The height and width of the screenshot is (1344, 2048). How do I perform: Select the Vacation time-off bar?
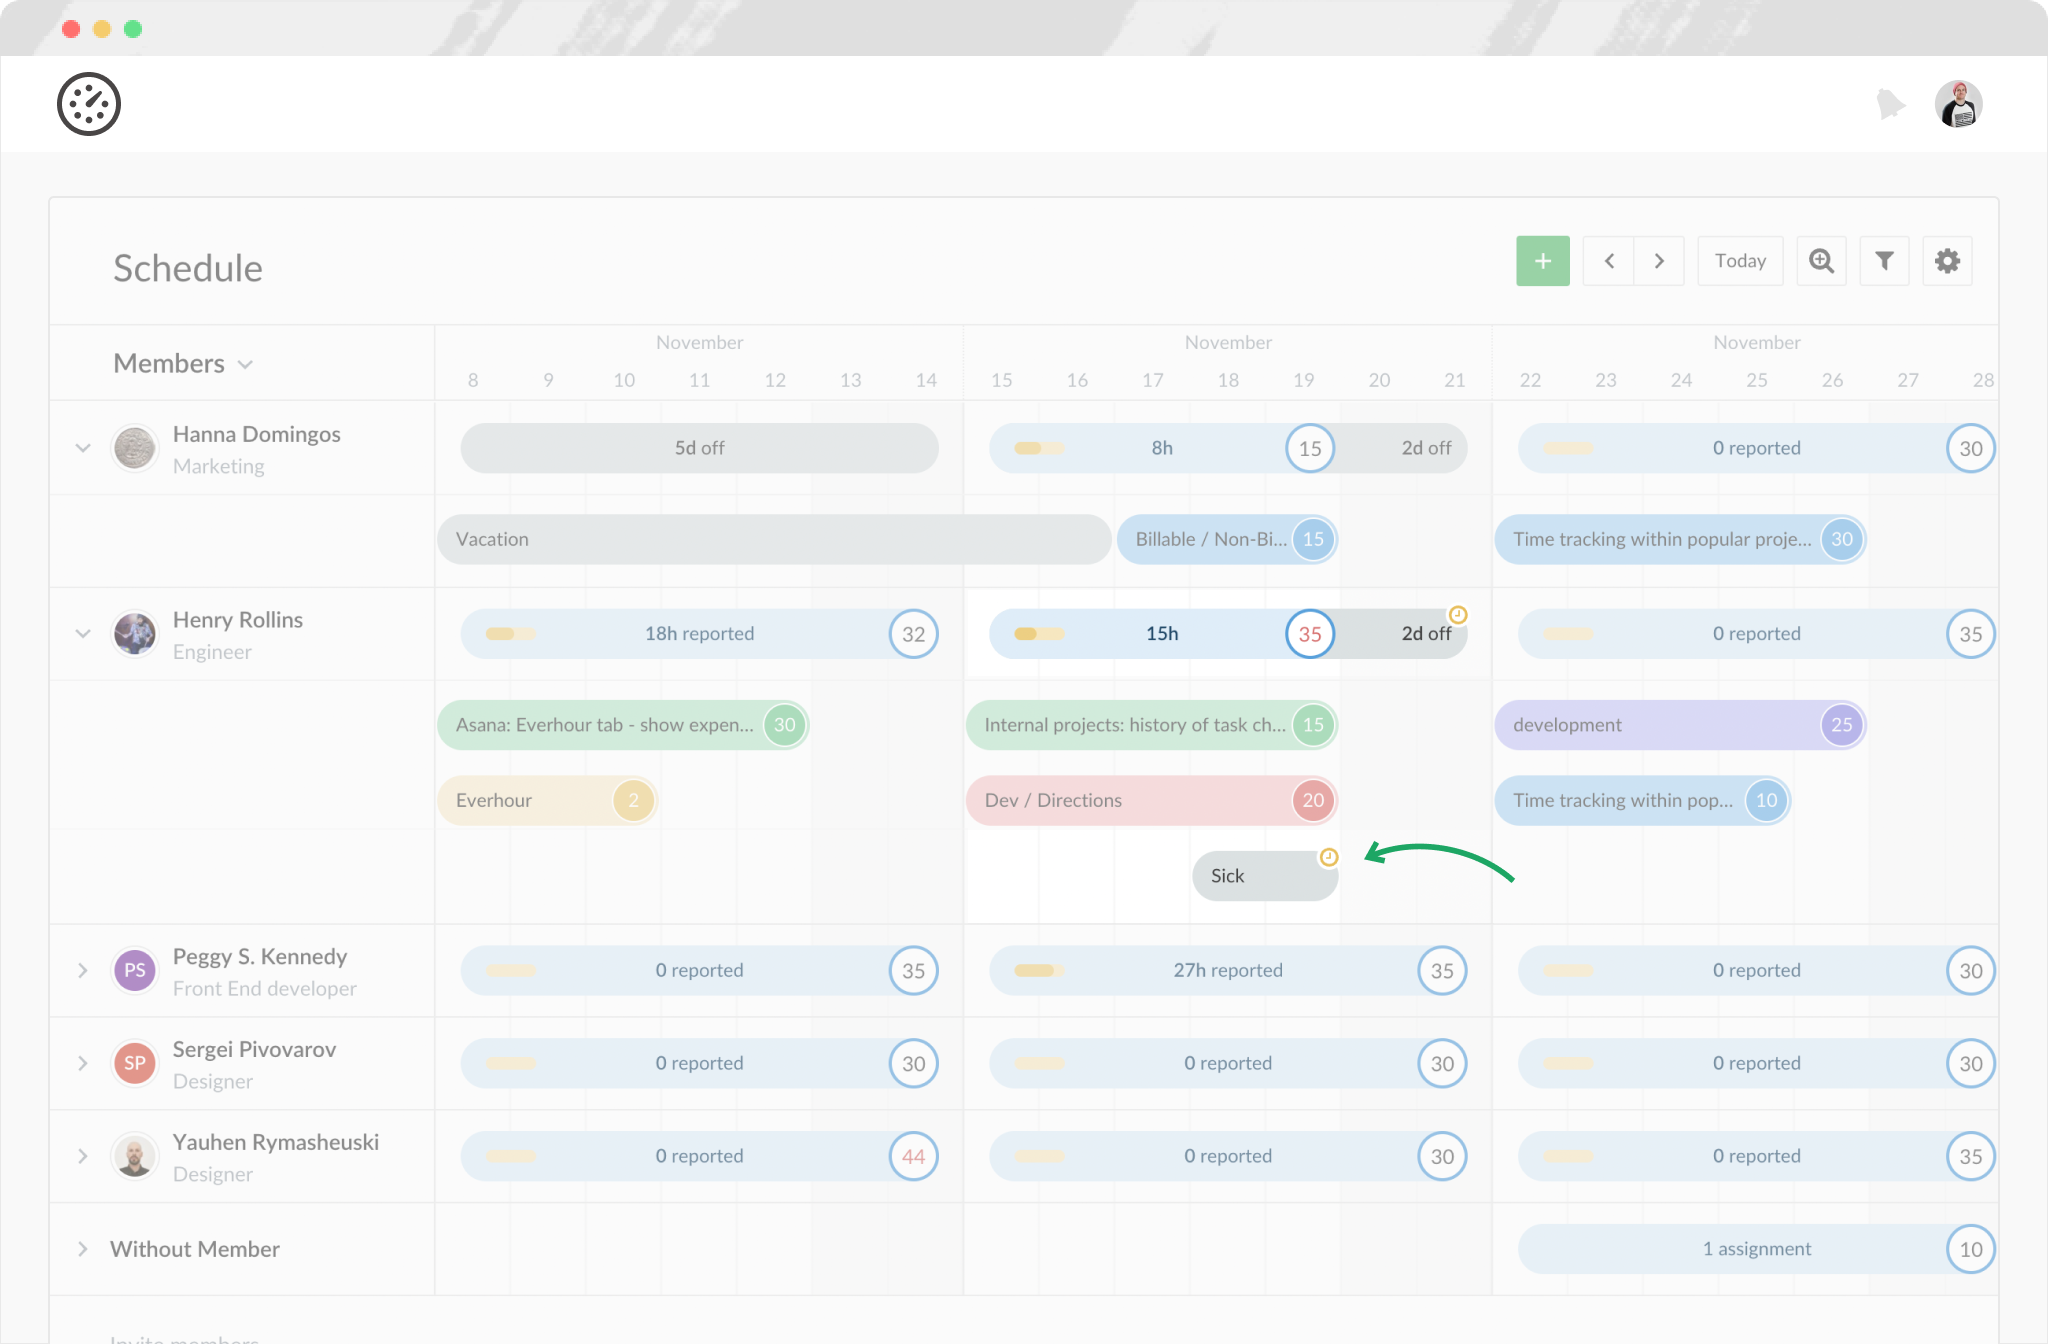[x=773, y=539]
